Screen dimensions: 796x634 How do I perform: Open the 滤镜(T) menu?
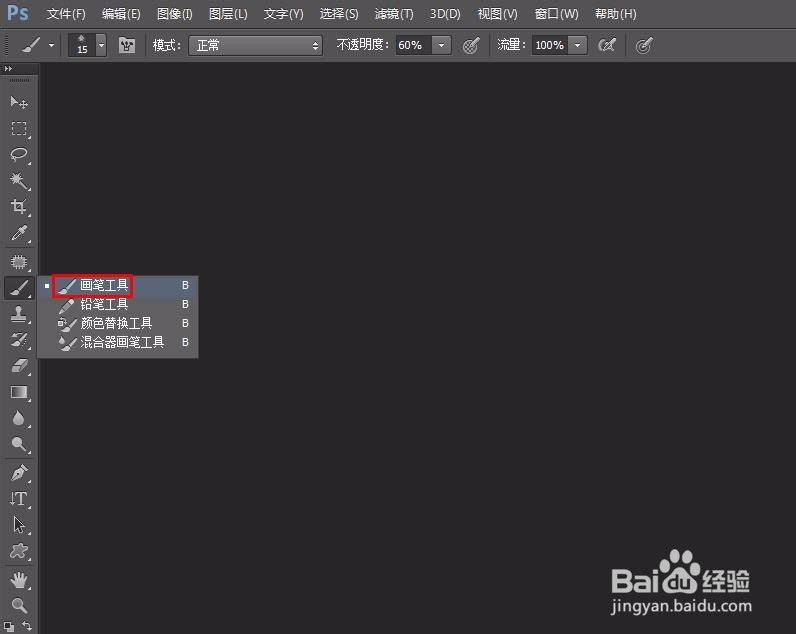tap(394, 14)
